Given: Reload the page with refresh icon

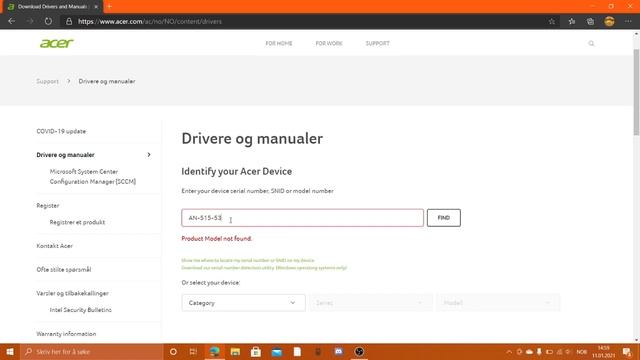Looking at the screenshot, I should (x=48, y=21).
